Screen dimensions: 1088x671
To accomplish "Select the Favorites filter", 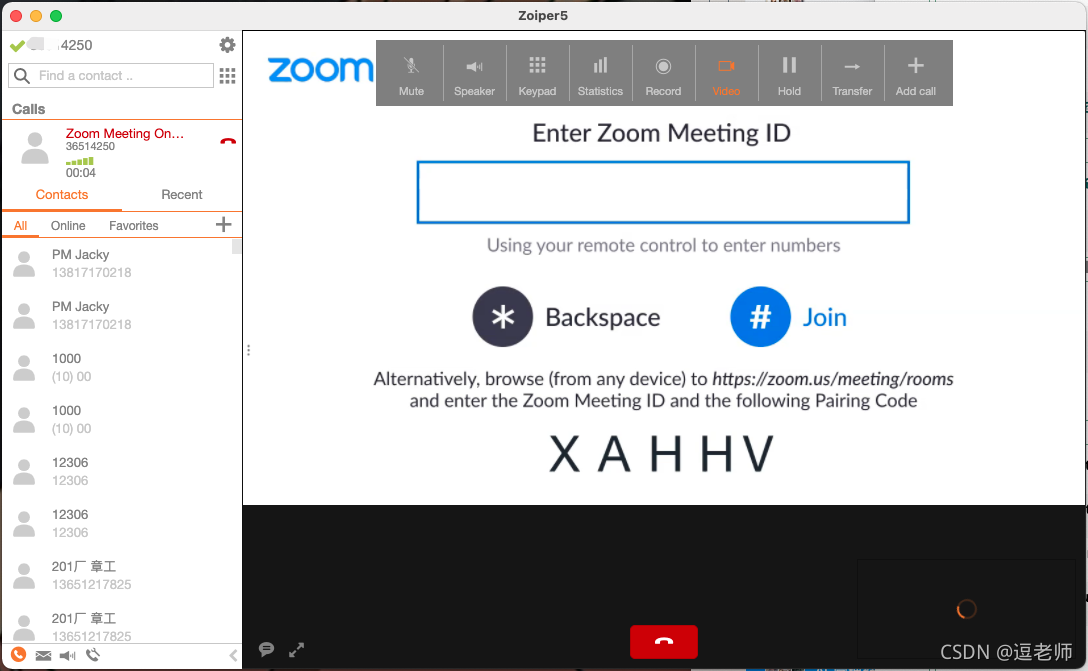I will (x=133, y=226).
